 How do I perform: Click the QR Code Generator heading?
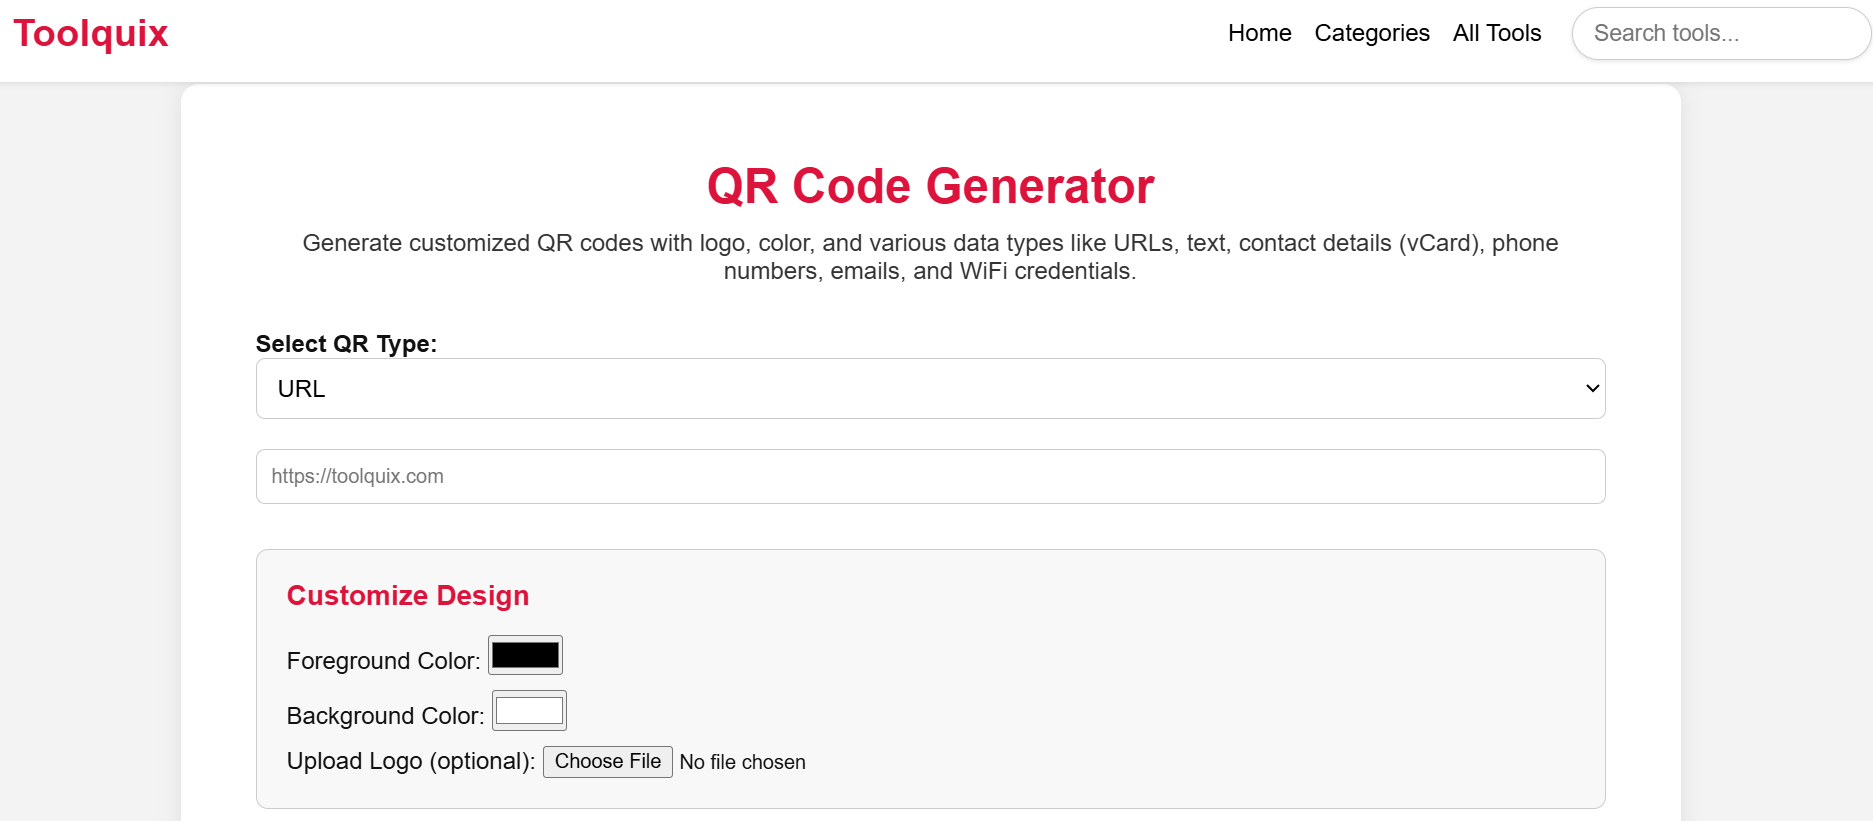[x=930, y=186]
